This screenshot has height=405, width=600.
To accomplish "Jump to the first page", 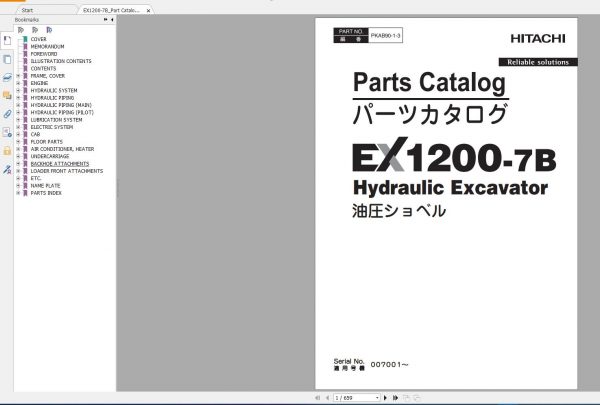I will (318, 398).
